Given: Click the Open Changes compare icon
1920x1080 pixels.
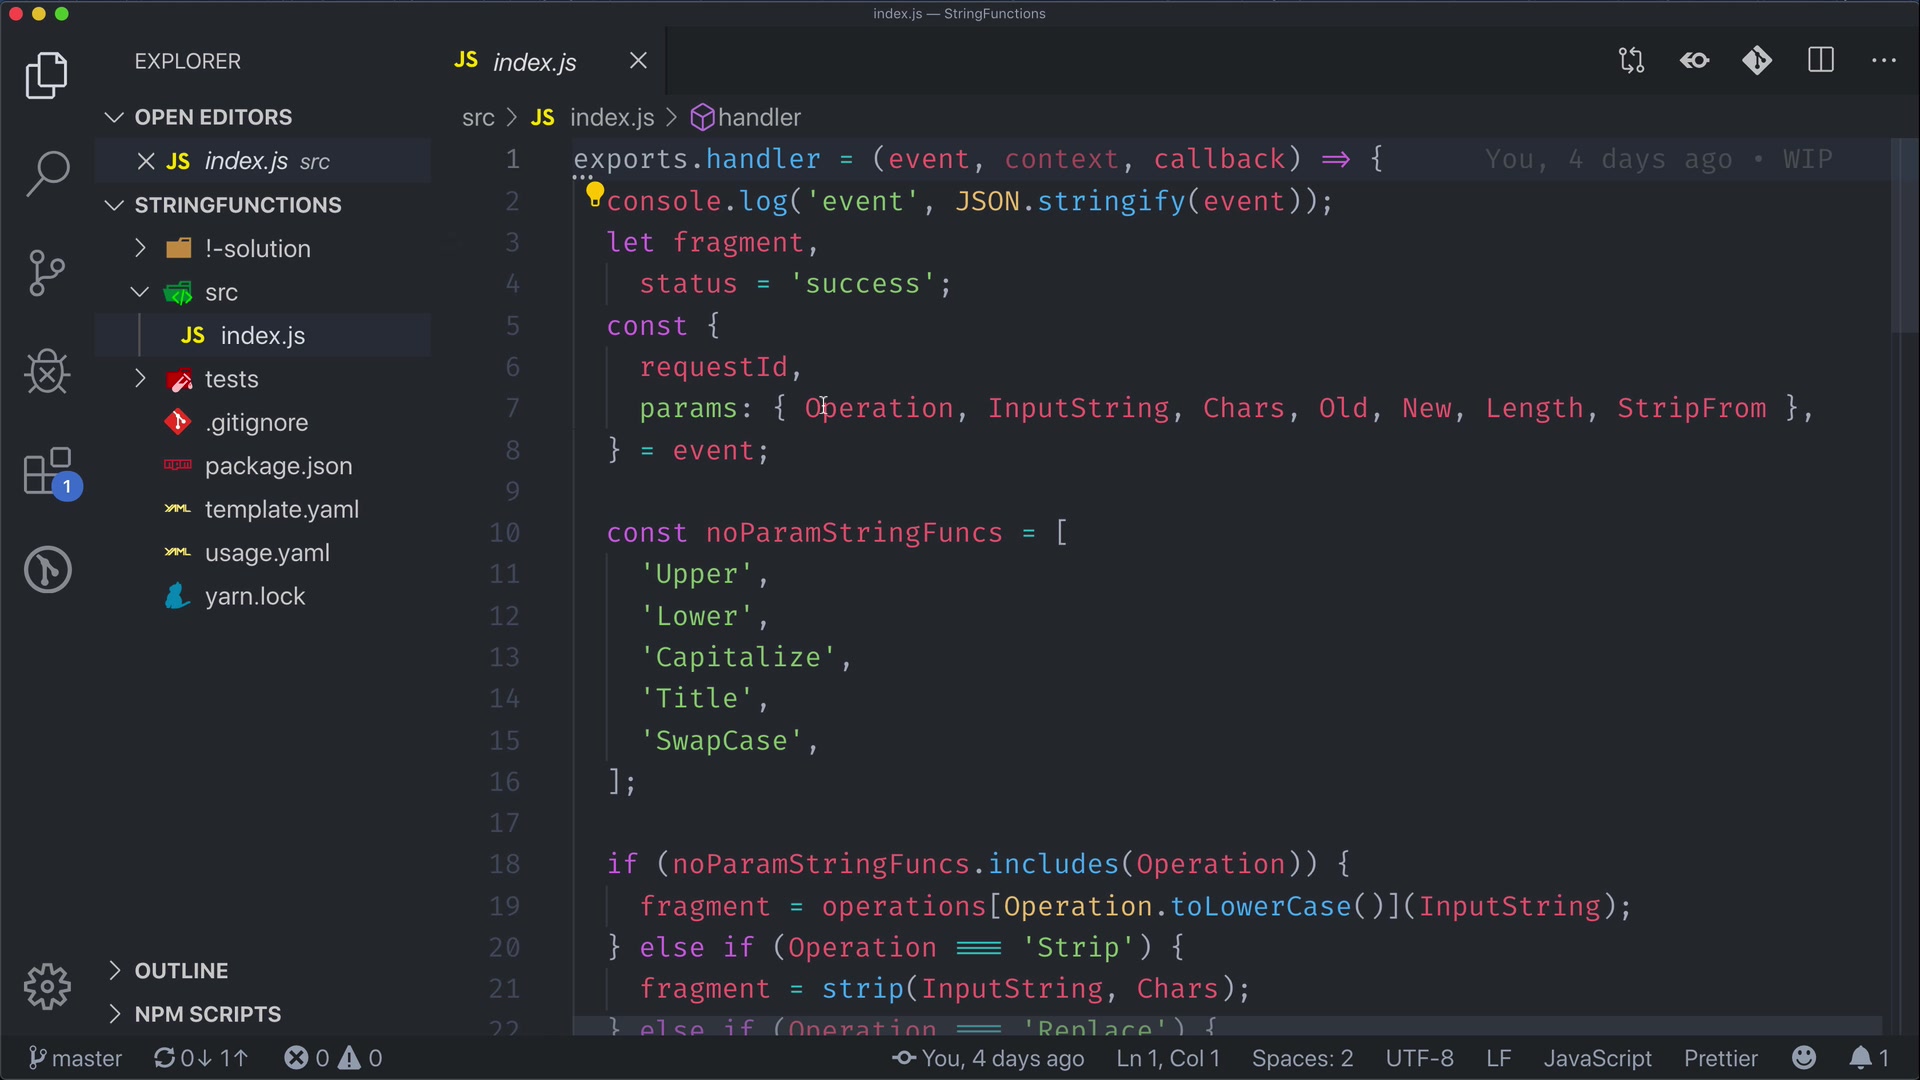Looking at the screenshot, I should [1631, 61].
